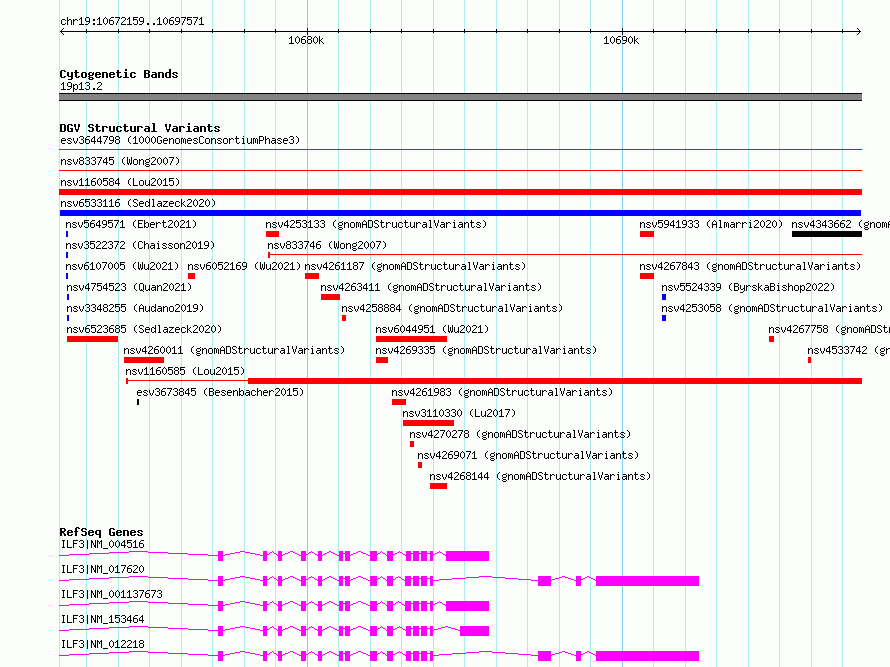Click the final exon of NM_153464
The image size is (890, 667).
point(475,631)
